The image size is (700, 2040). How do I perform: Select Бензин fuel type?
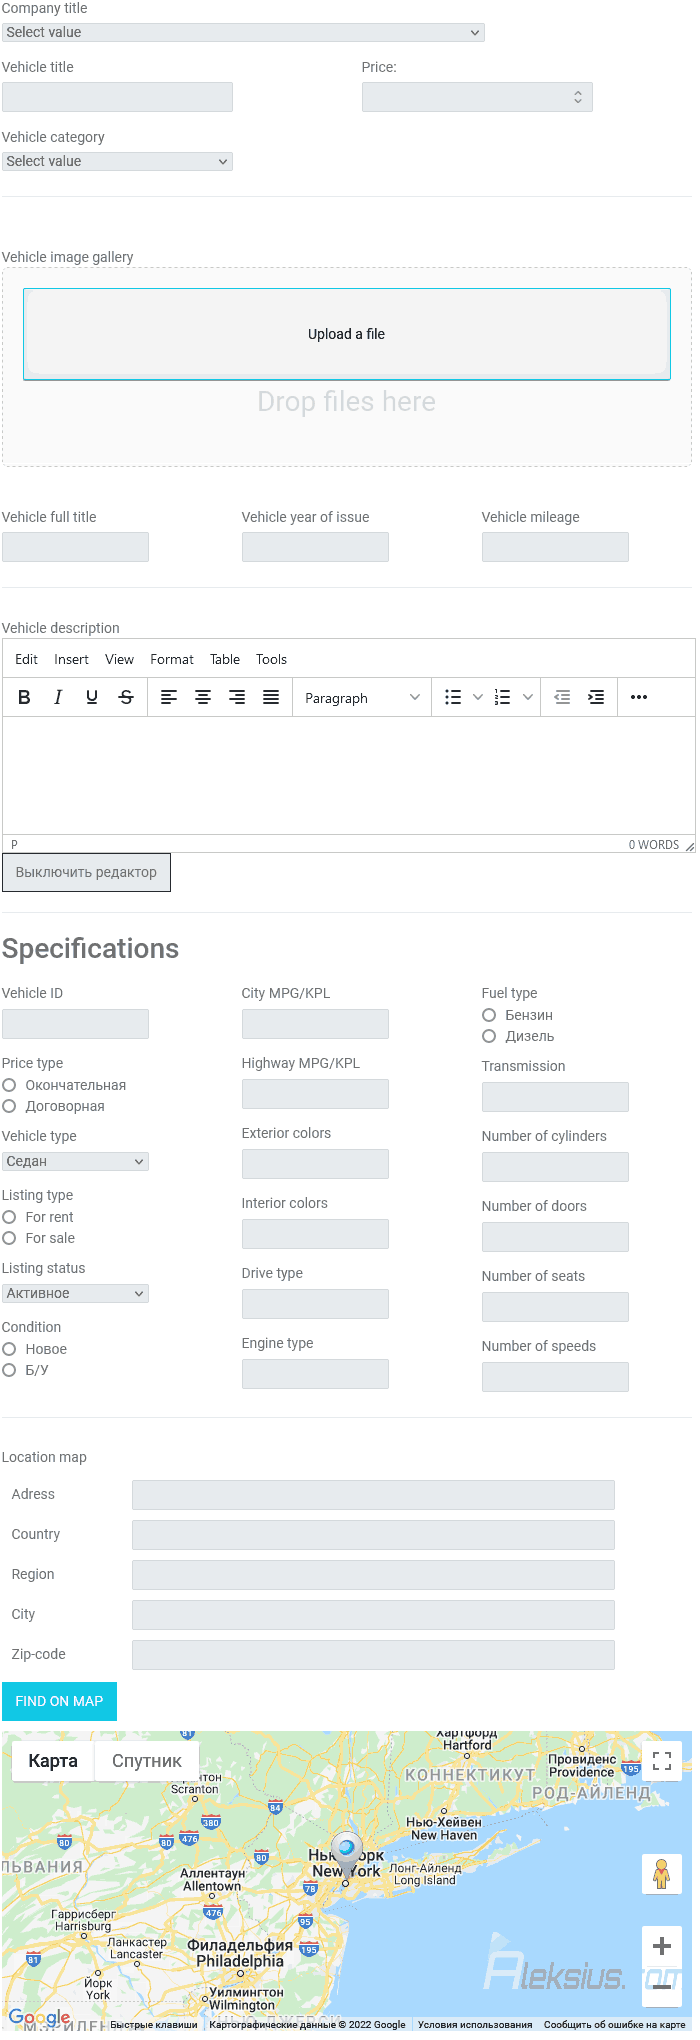click(x=489, y=1015)
